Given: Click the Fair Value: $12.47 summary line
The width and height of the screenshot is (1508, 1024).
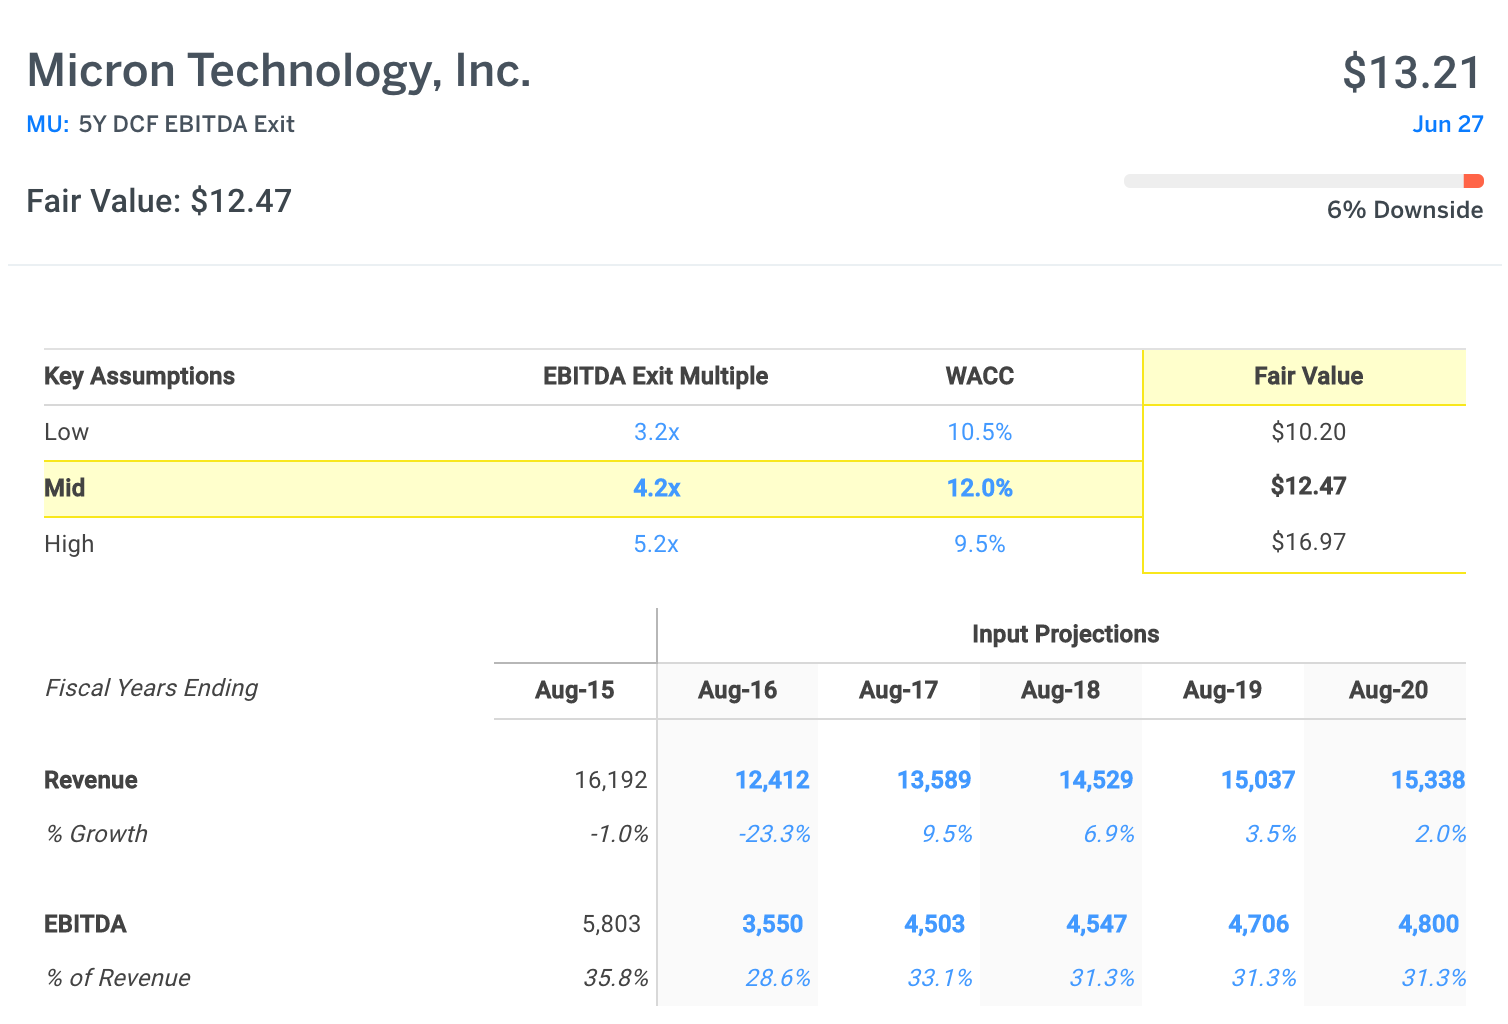Looking at the screenshot, I should (x=159, y=201).
